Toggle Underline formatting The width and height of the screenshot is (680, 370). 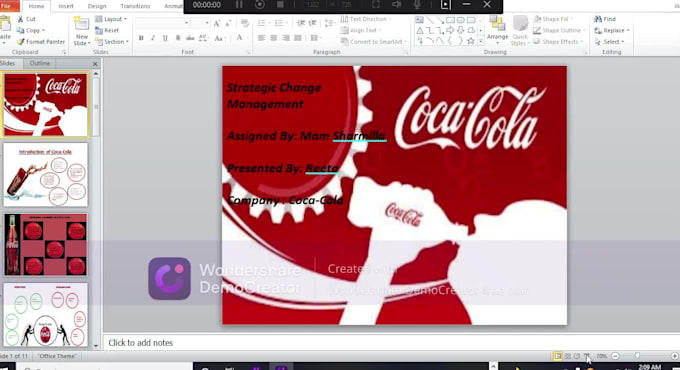pyautogui.click(x=165, y=38)
